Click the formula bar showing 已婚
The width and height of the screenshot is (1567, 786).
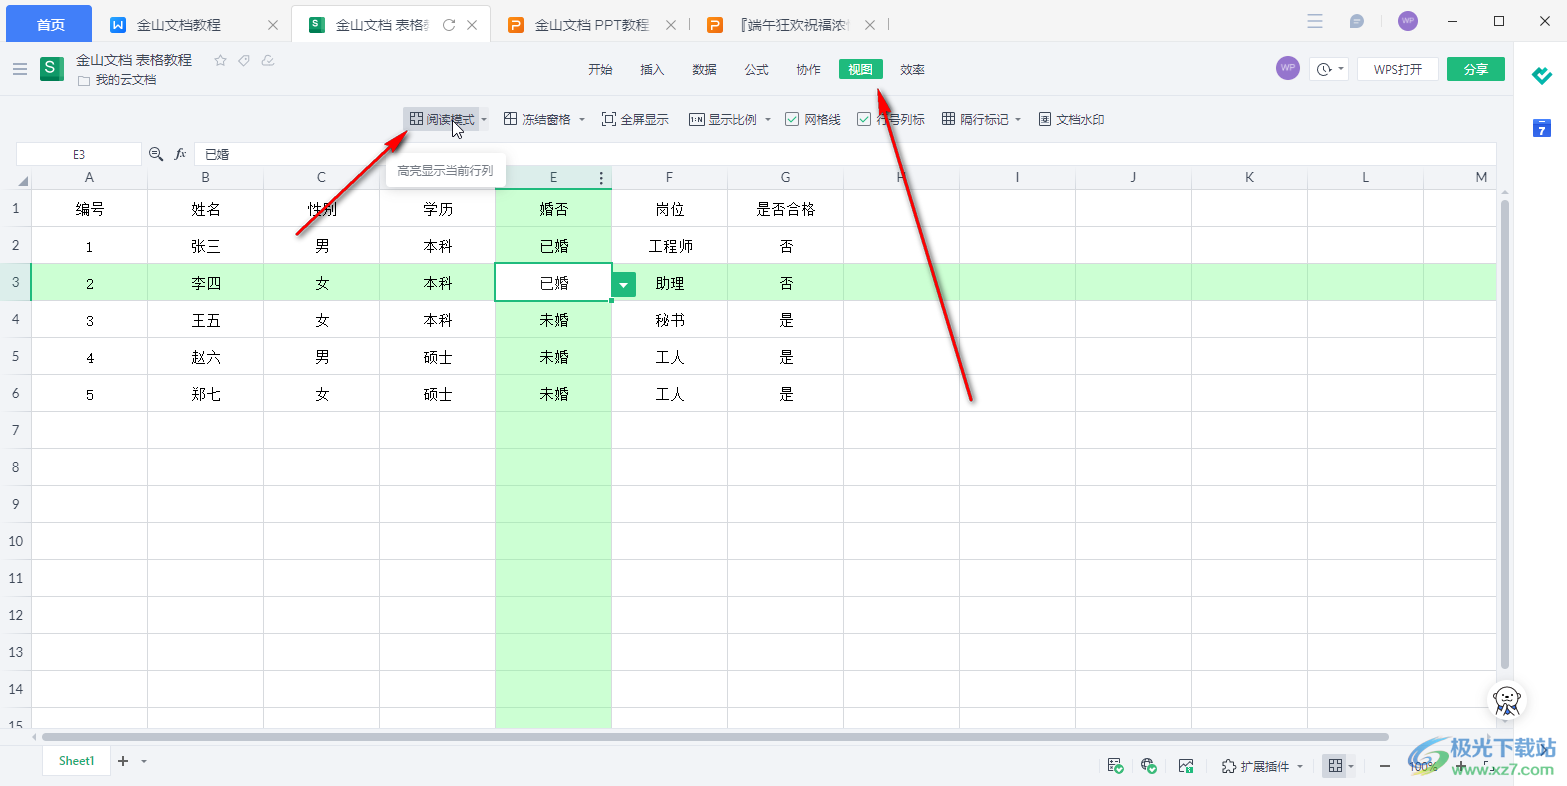[x=845, y=154]
